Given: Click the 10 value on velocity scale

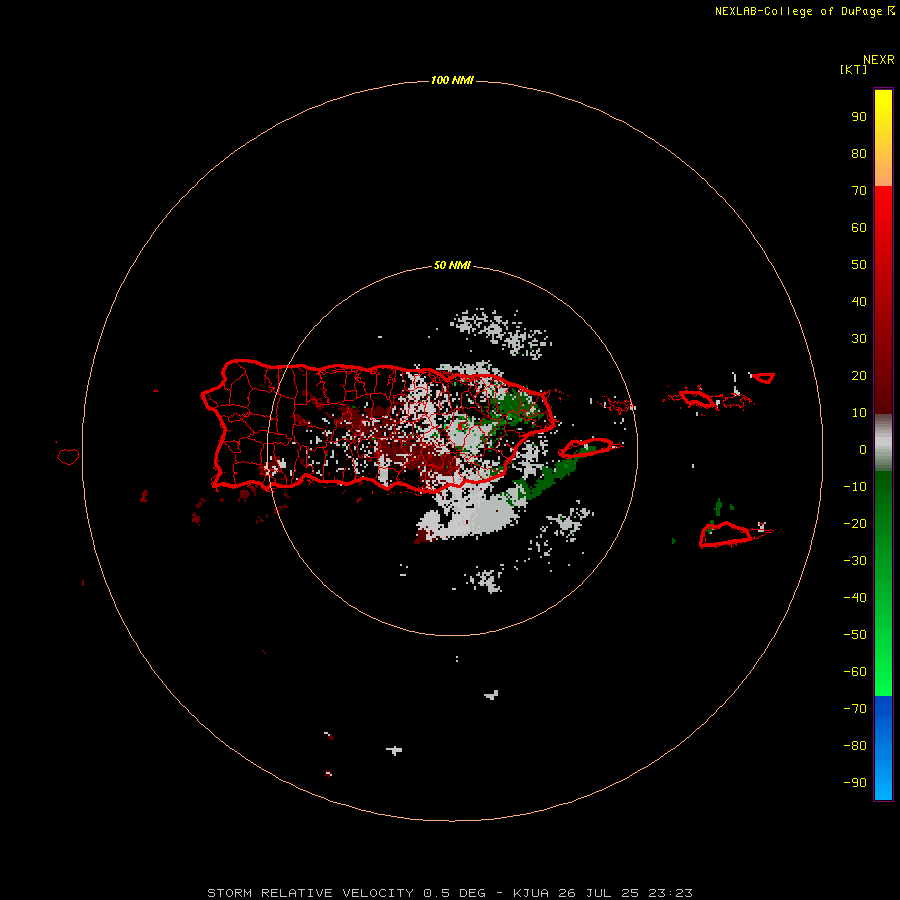Looking at the screenshot, I should click(859, 413).
